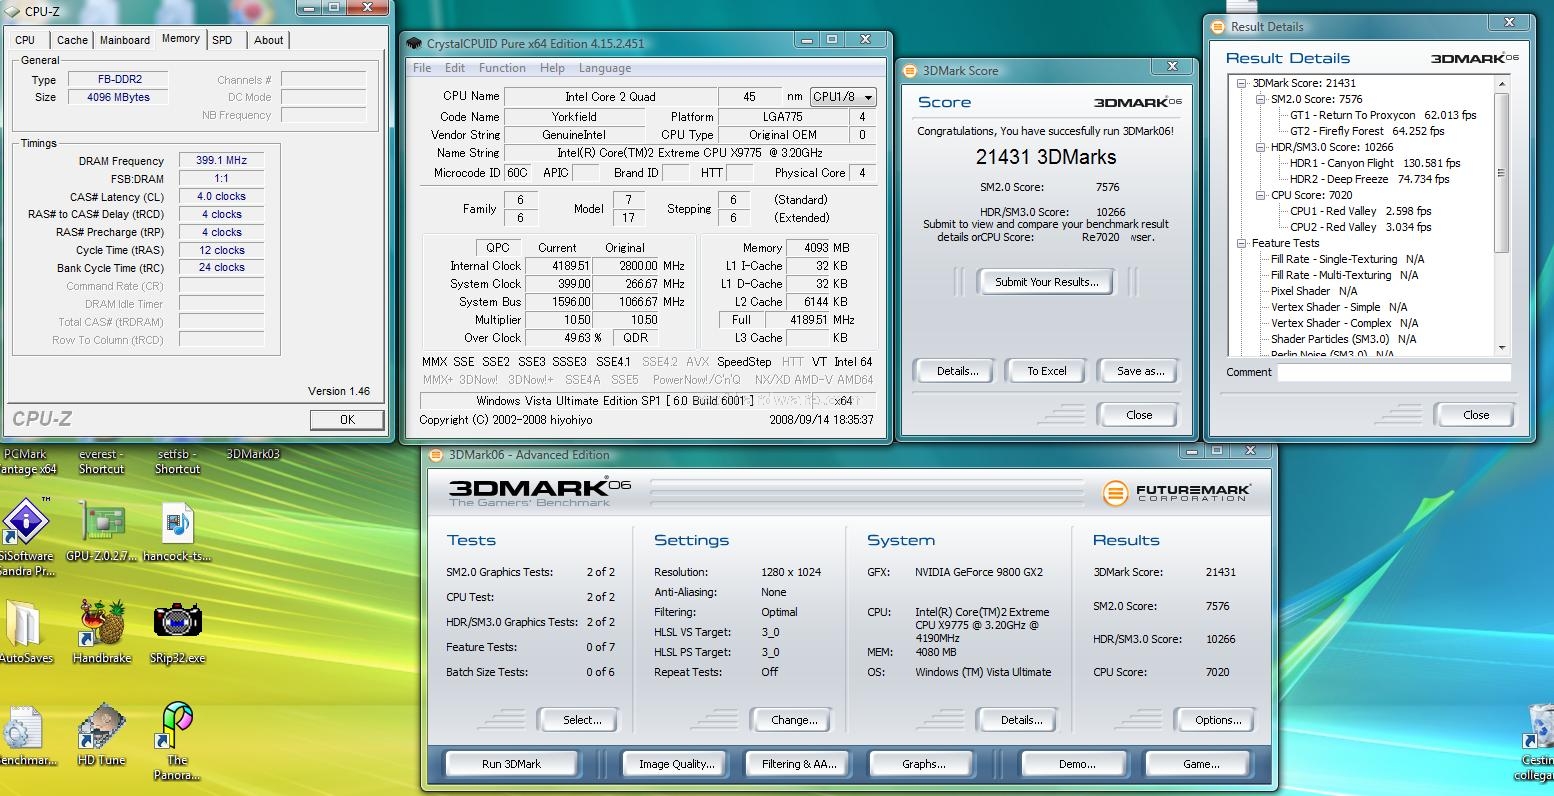The height and width of the screenshot is (796, 1554).
Task: Click the Graphs button in 3DMark06
Action: [923, 764]
